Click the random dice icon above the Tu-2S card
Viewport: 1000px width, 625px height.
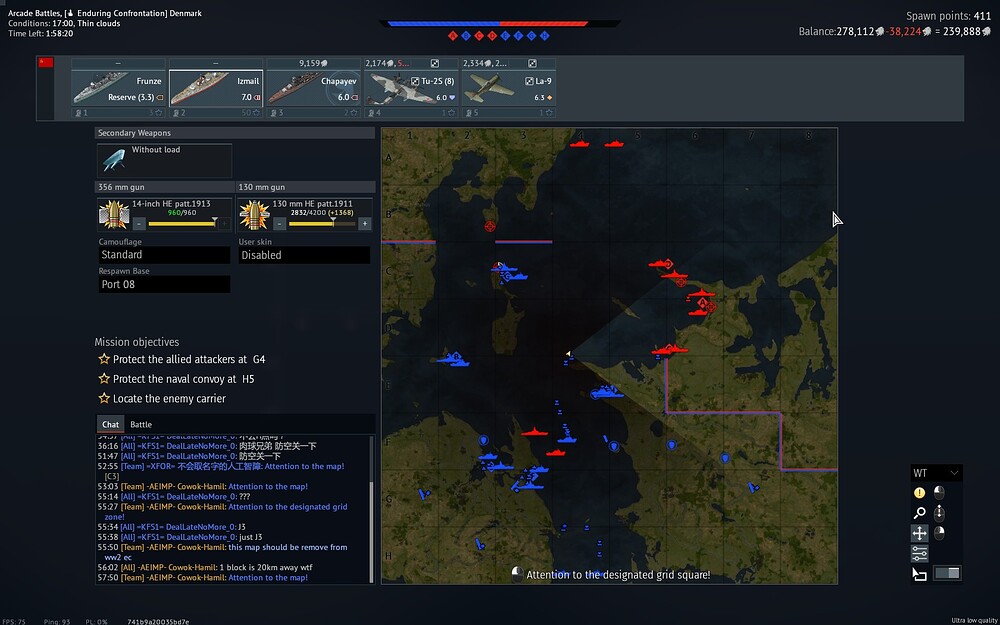[x=435, y=63]
